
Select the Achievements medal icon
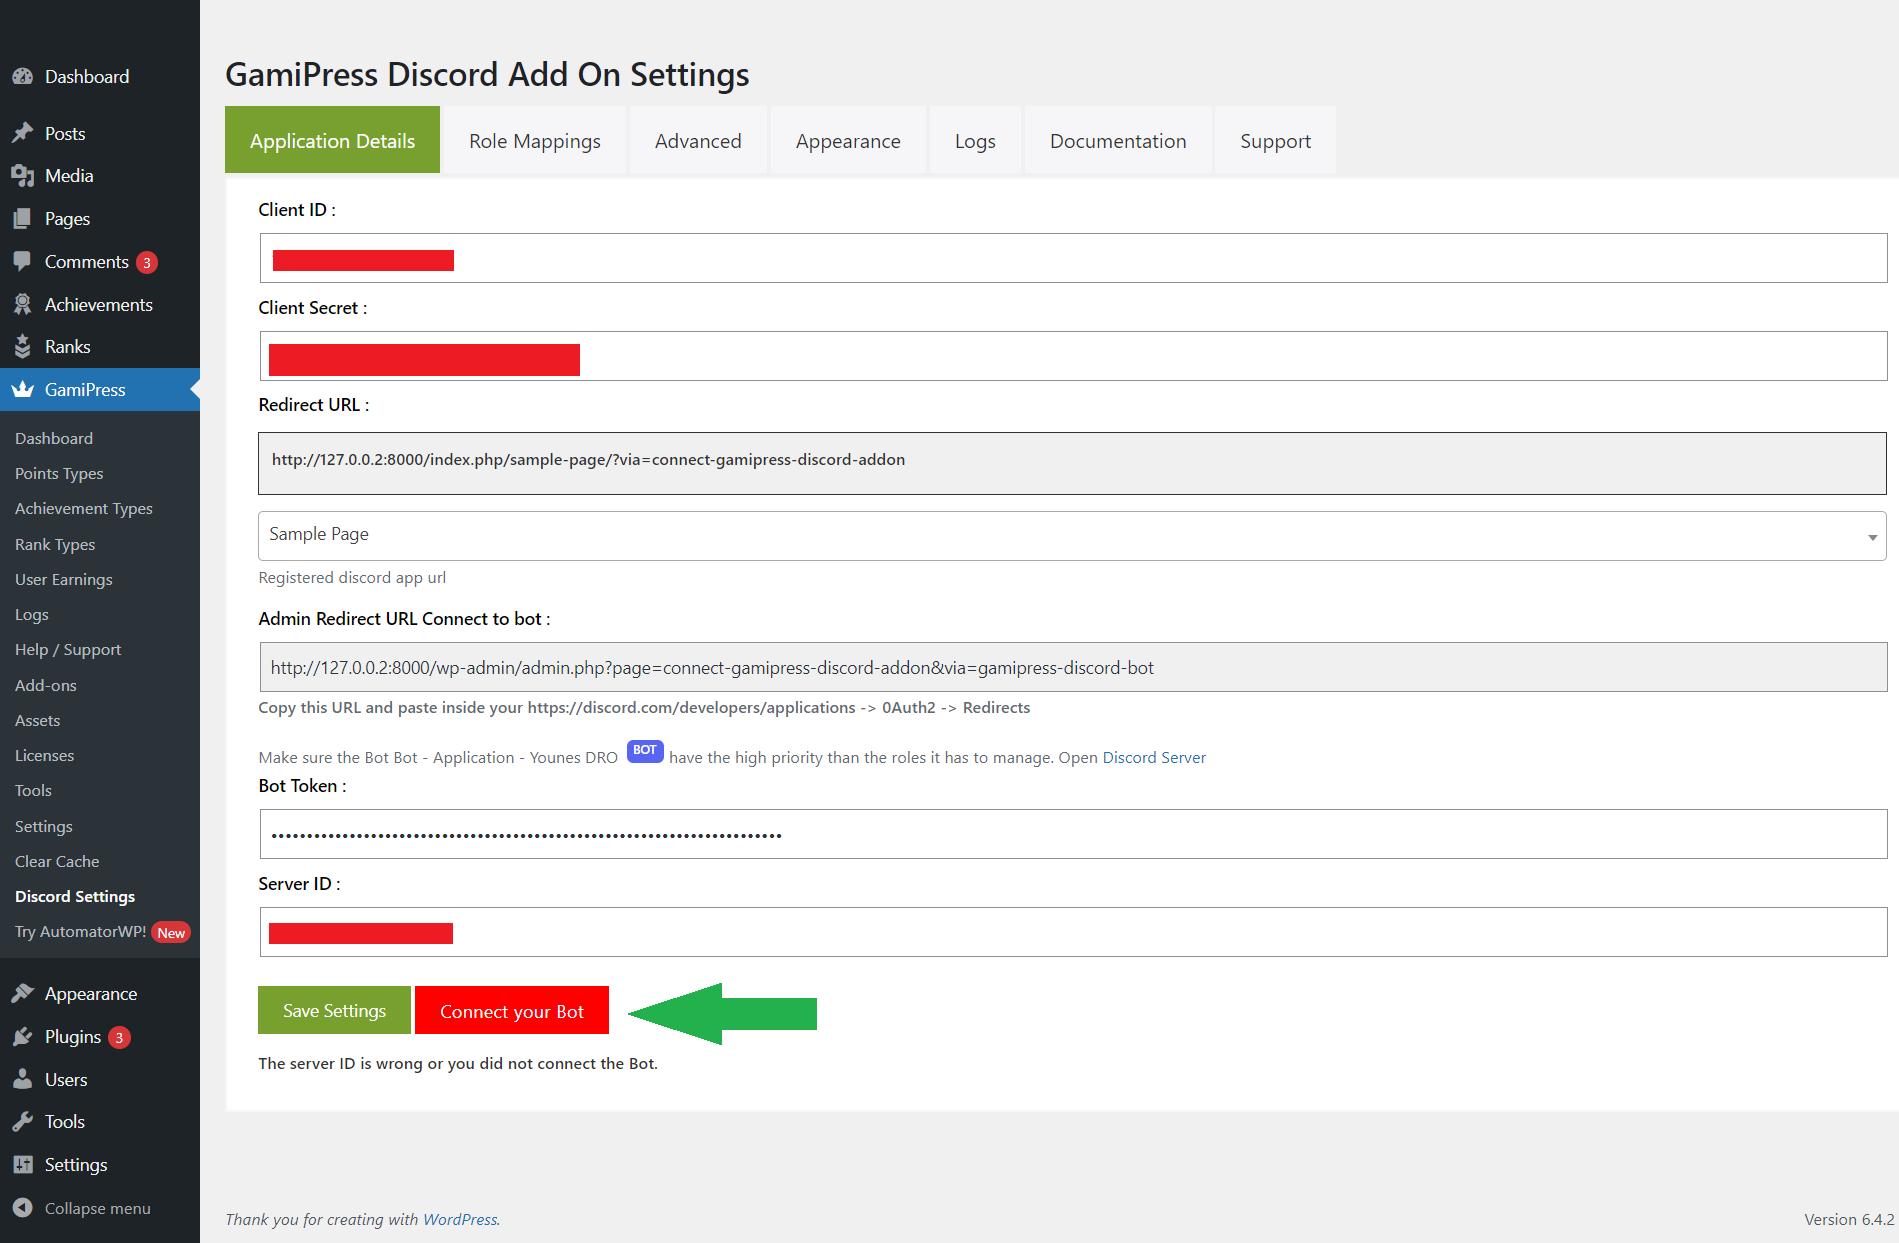[x=24, y=304]
